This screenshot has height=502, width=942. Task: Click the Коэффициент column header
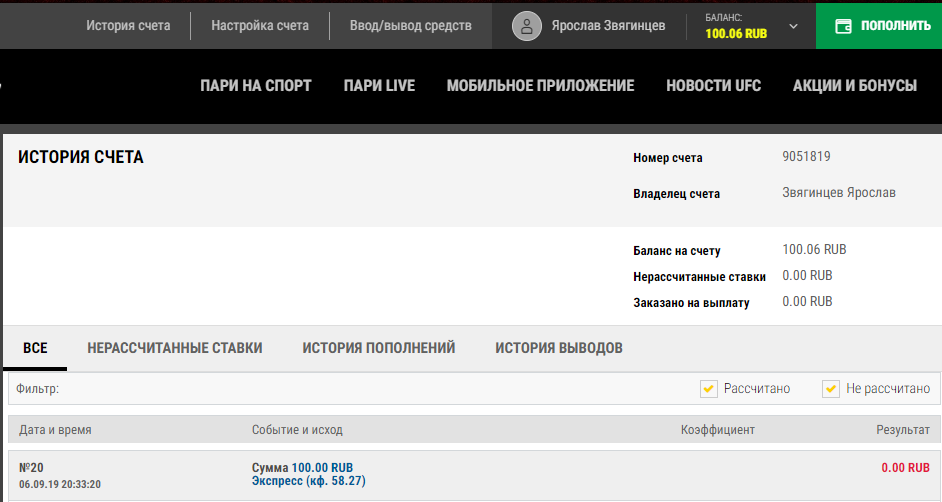pyautogui.click(x=717, y=430)
